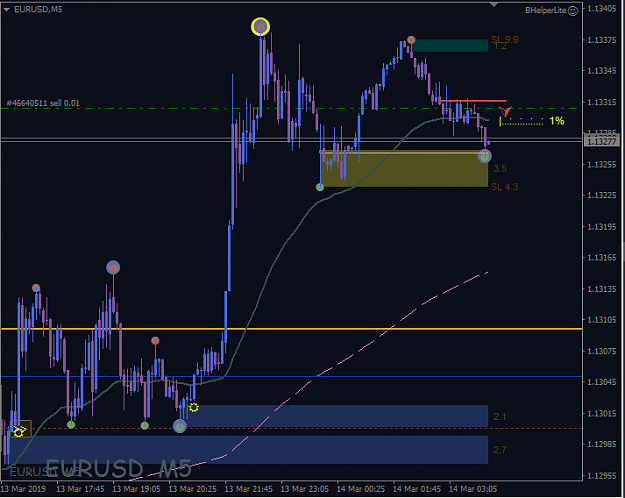Click the bottom-left gear icon with white arrow
Screen dimensions: 625x498
[x=19, y=431]
